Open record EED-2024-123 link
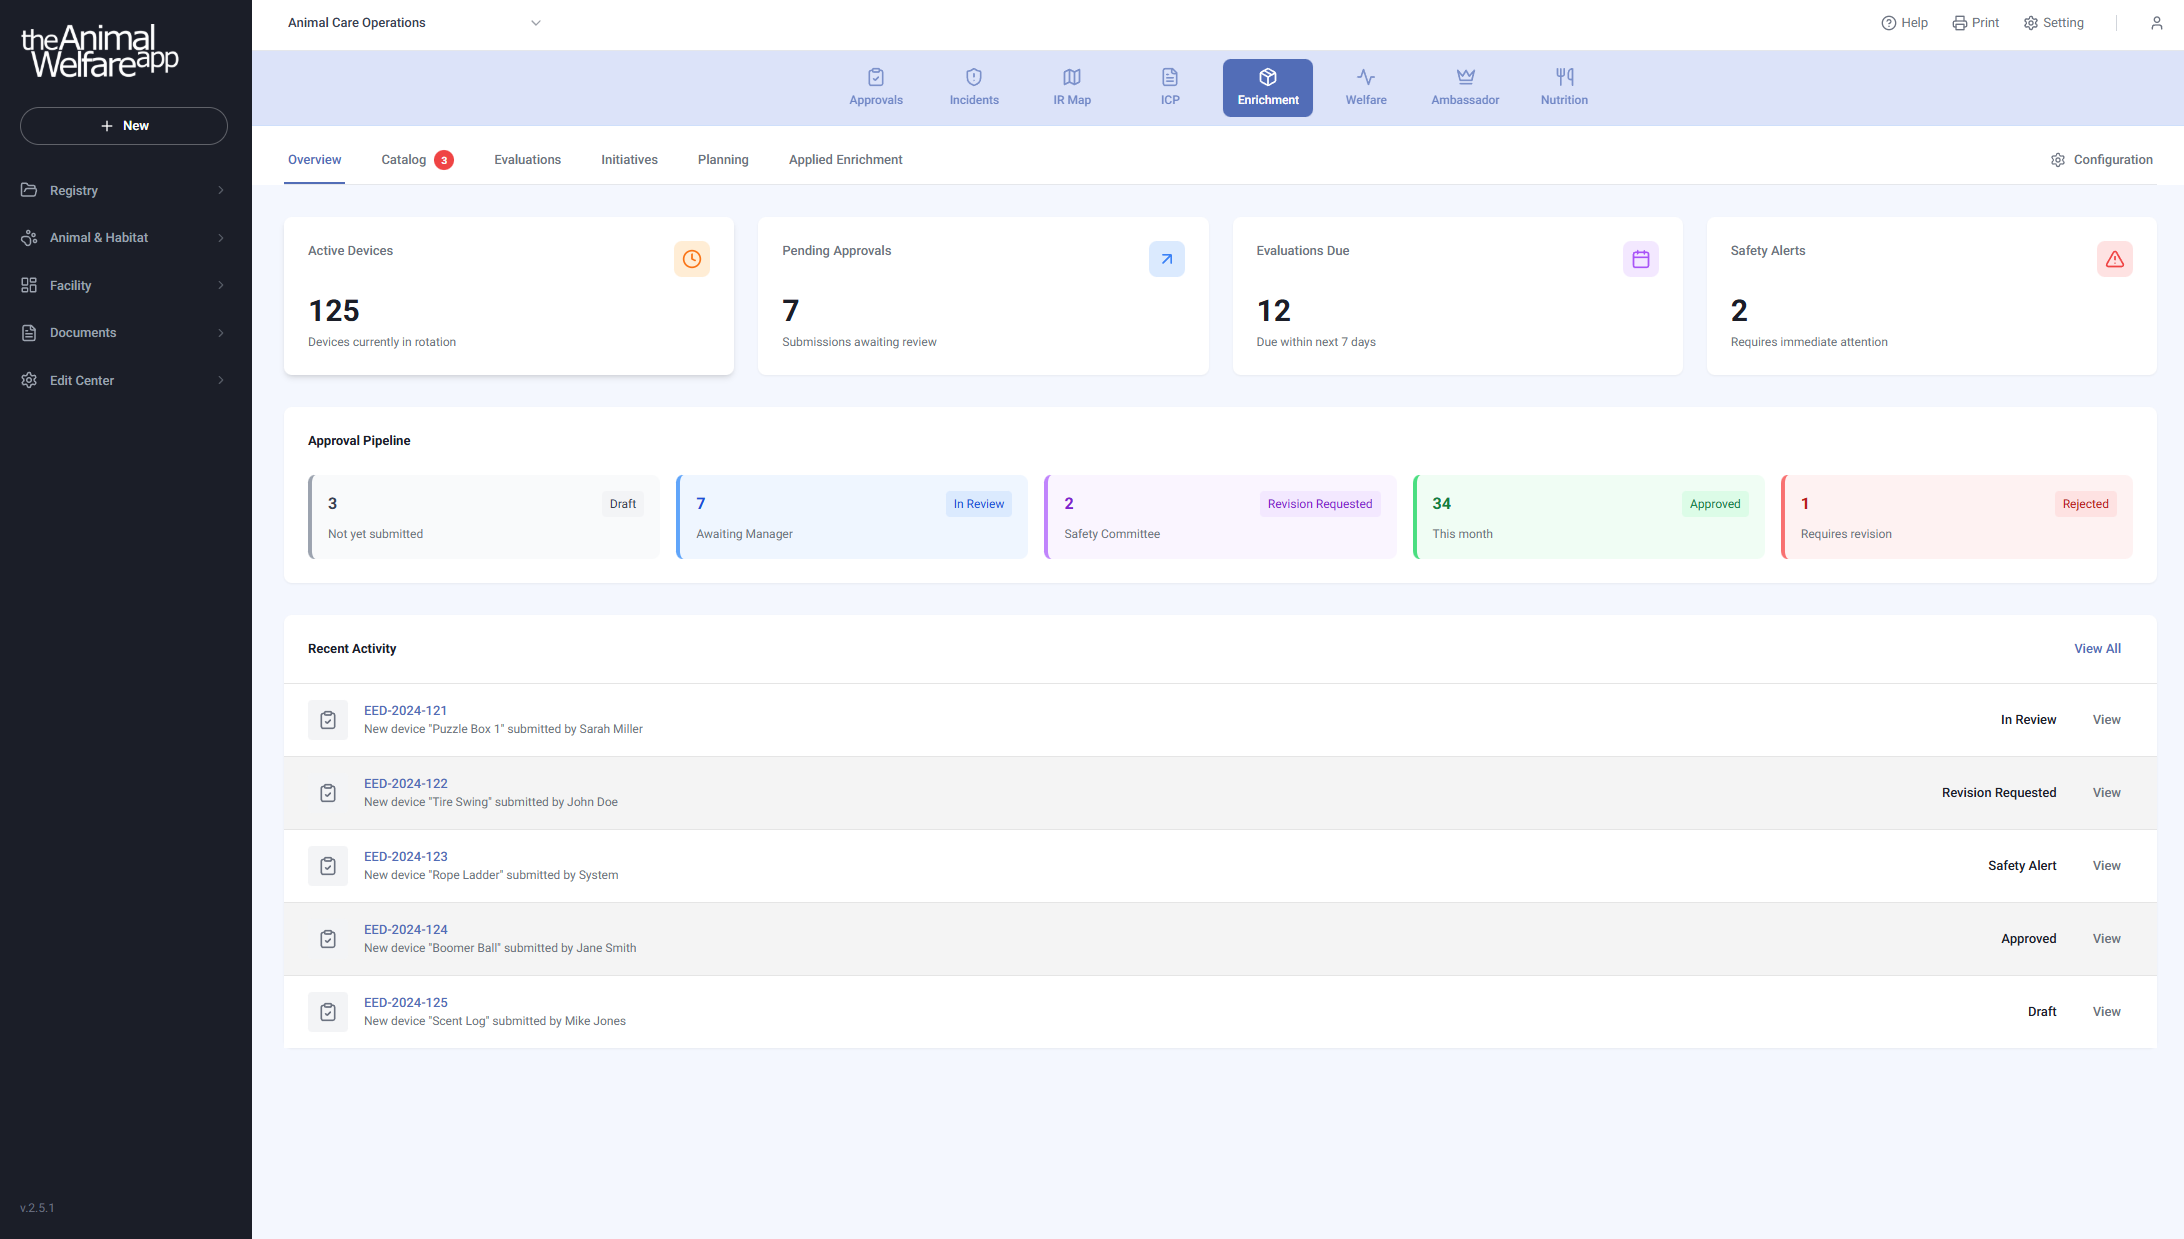Screen dimensions: 2184x1239 tap(405, 856)
